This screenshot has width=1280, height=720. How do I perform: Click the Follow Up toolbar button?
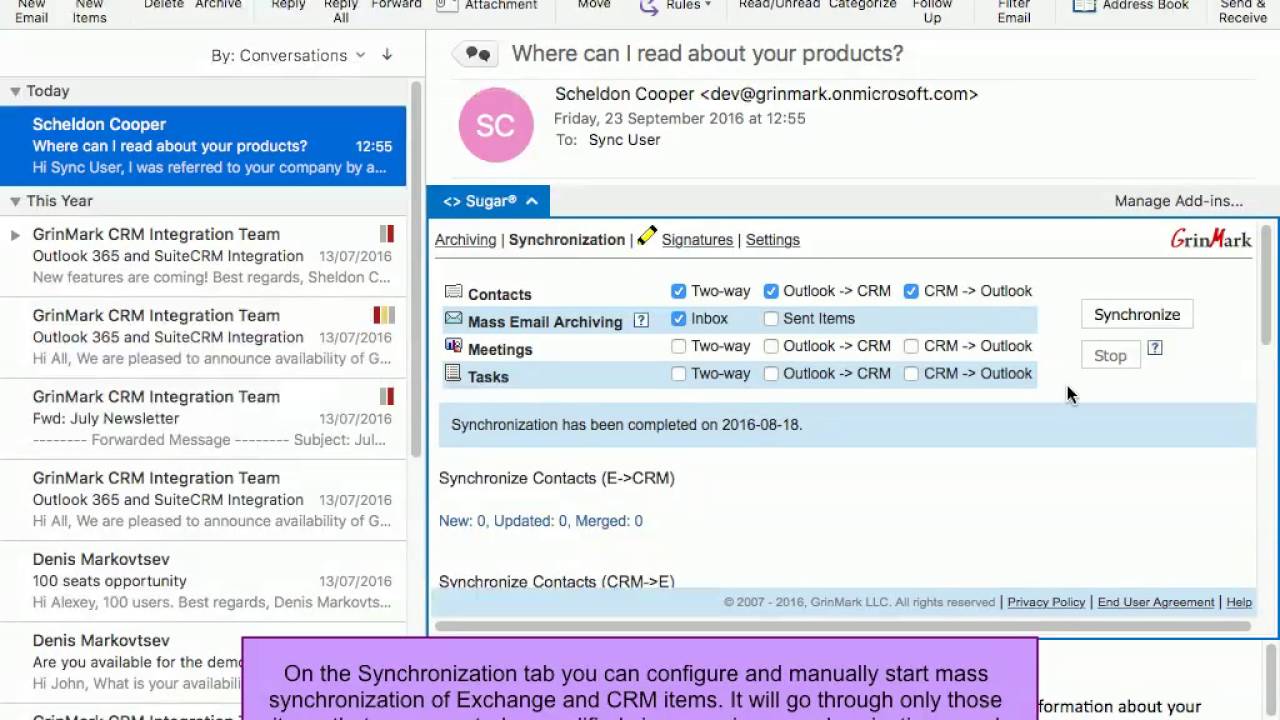pyautogui.click(x=932, y=10)
